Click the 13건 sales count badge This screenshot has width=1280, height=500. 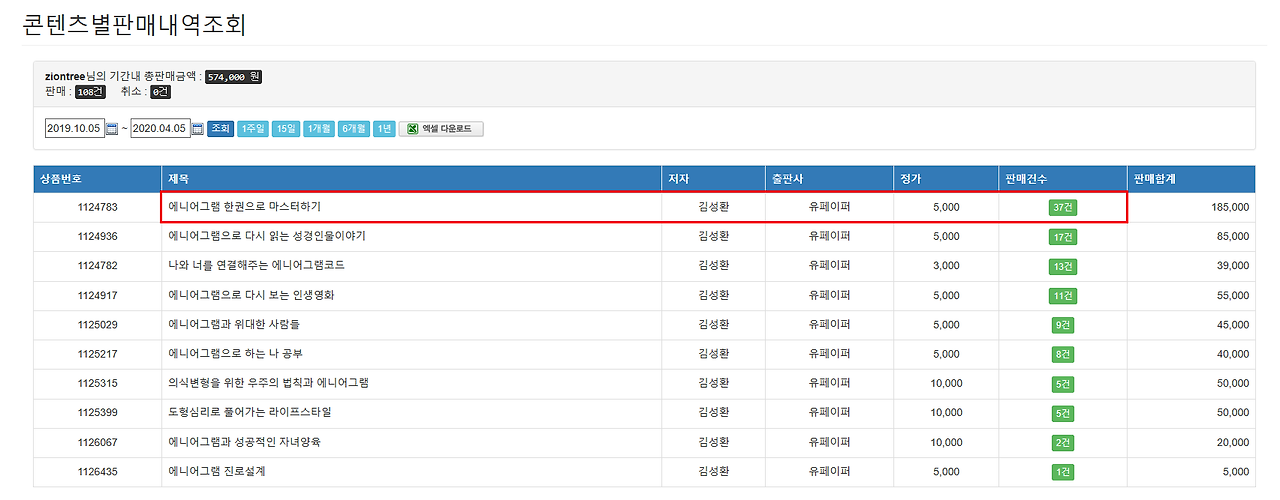pyautogui.click(x=1062, y=266)
